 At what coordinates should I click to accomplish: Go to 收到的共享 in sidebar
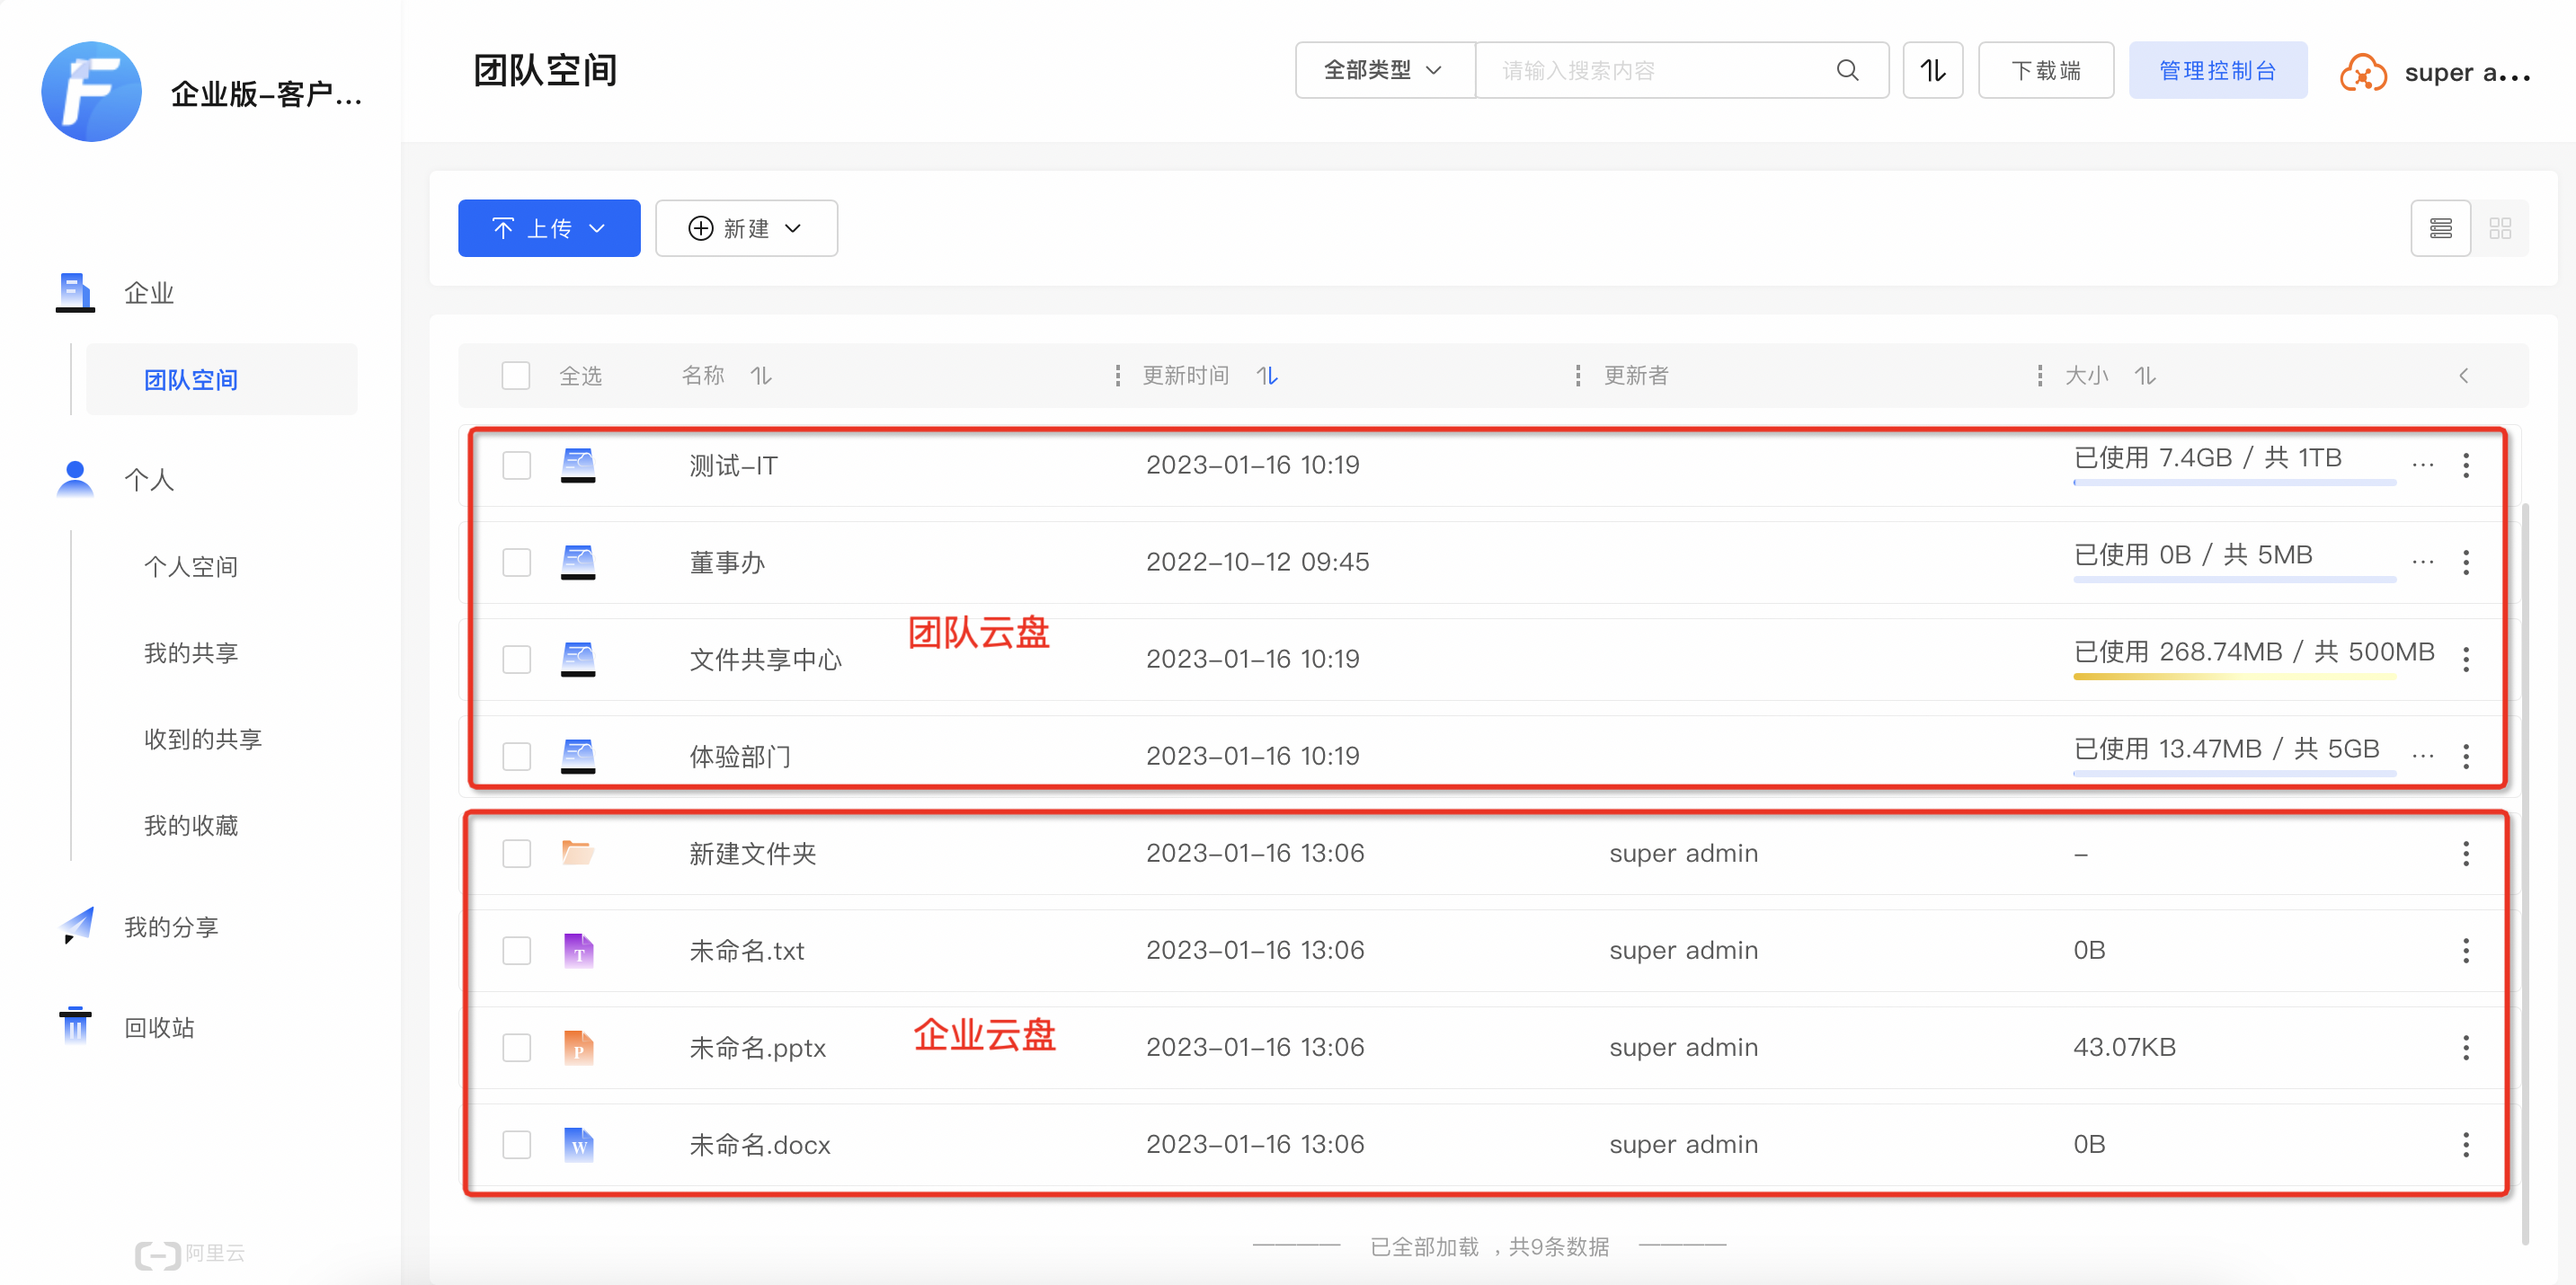pos(203,739)
